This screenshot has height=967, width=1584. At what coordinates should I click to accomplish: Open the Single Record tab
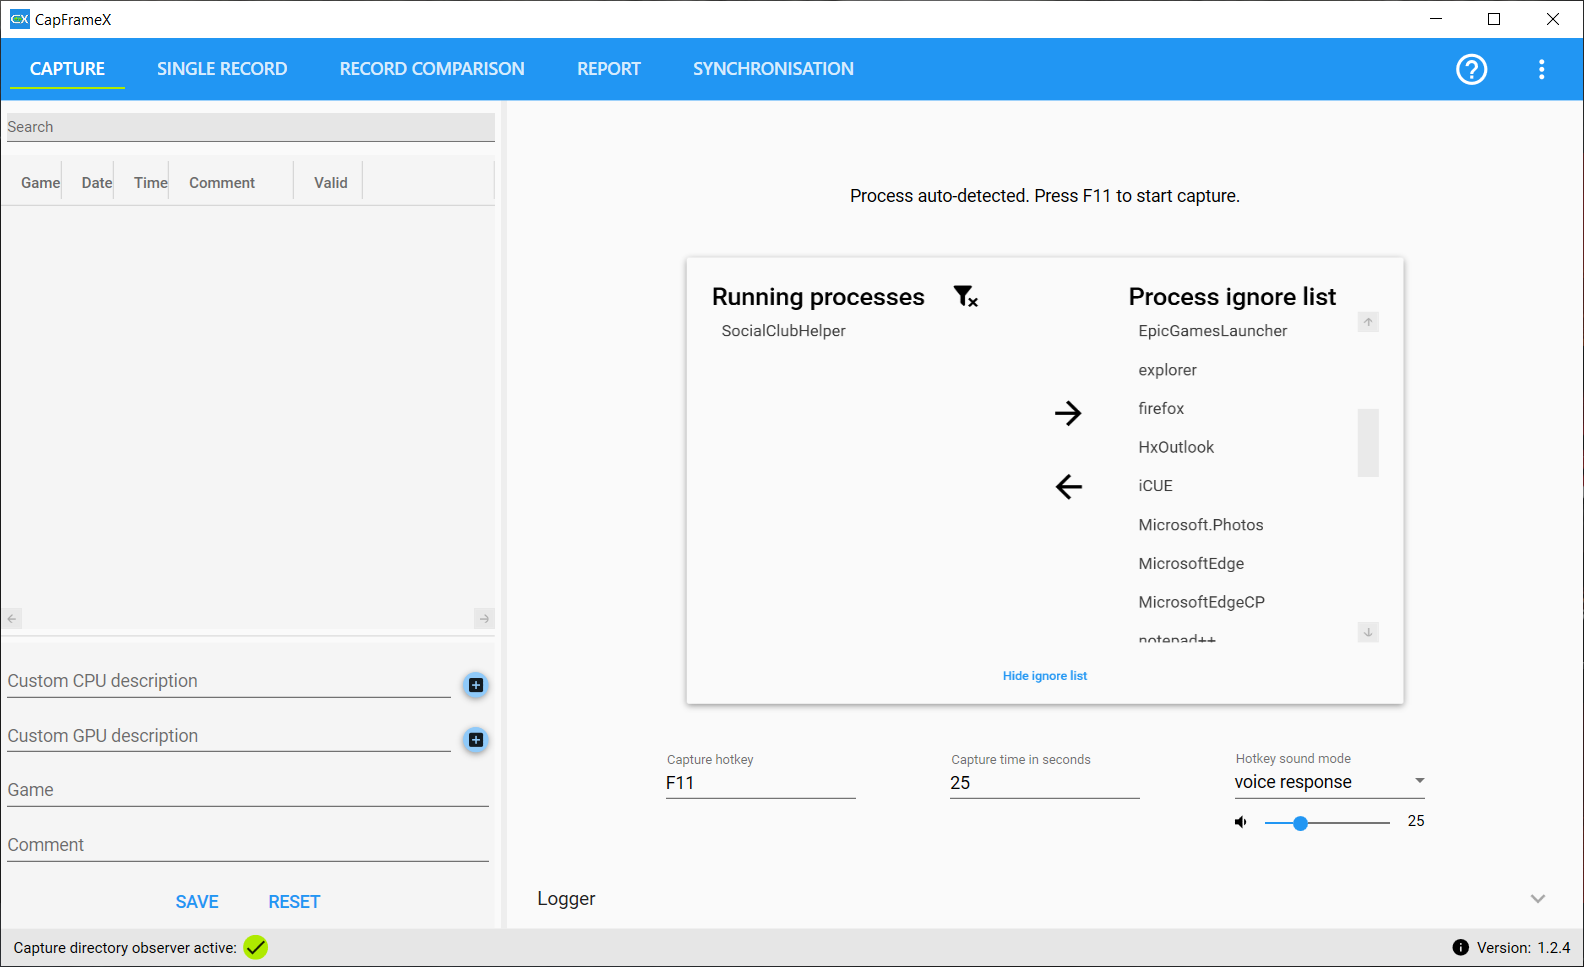pos(222,69)
